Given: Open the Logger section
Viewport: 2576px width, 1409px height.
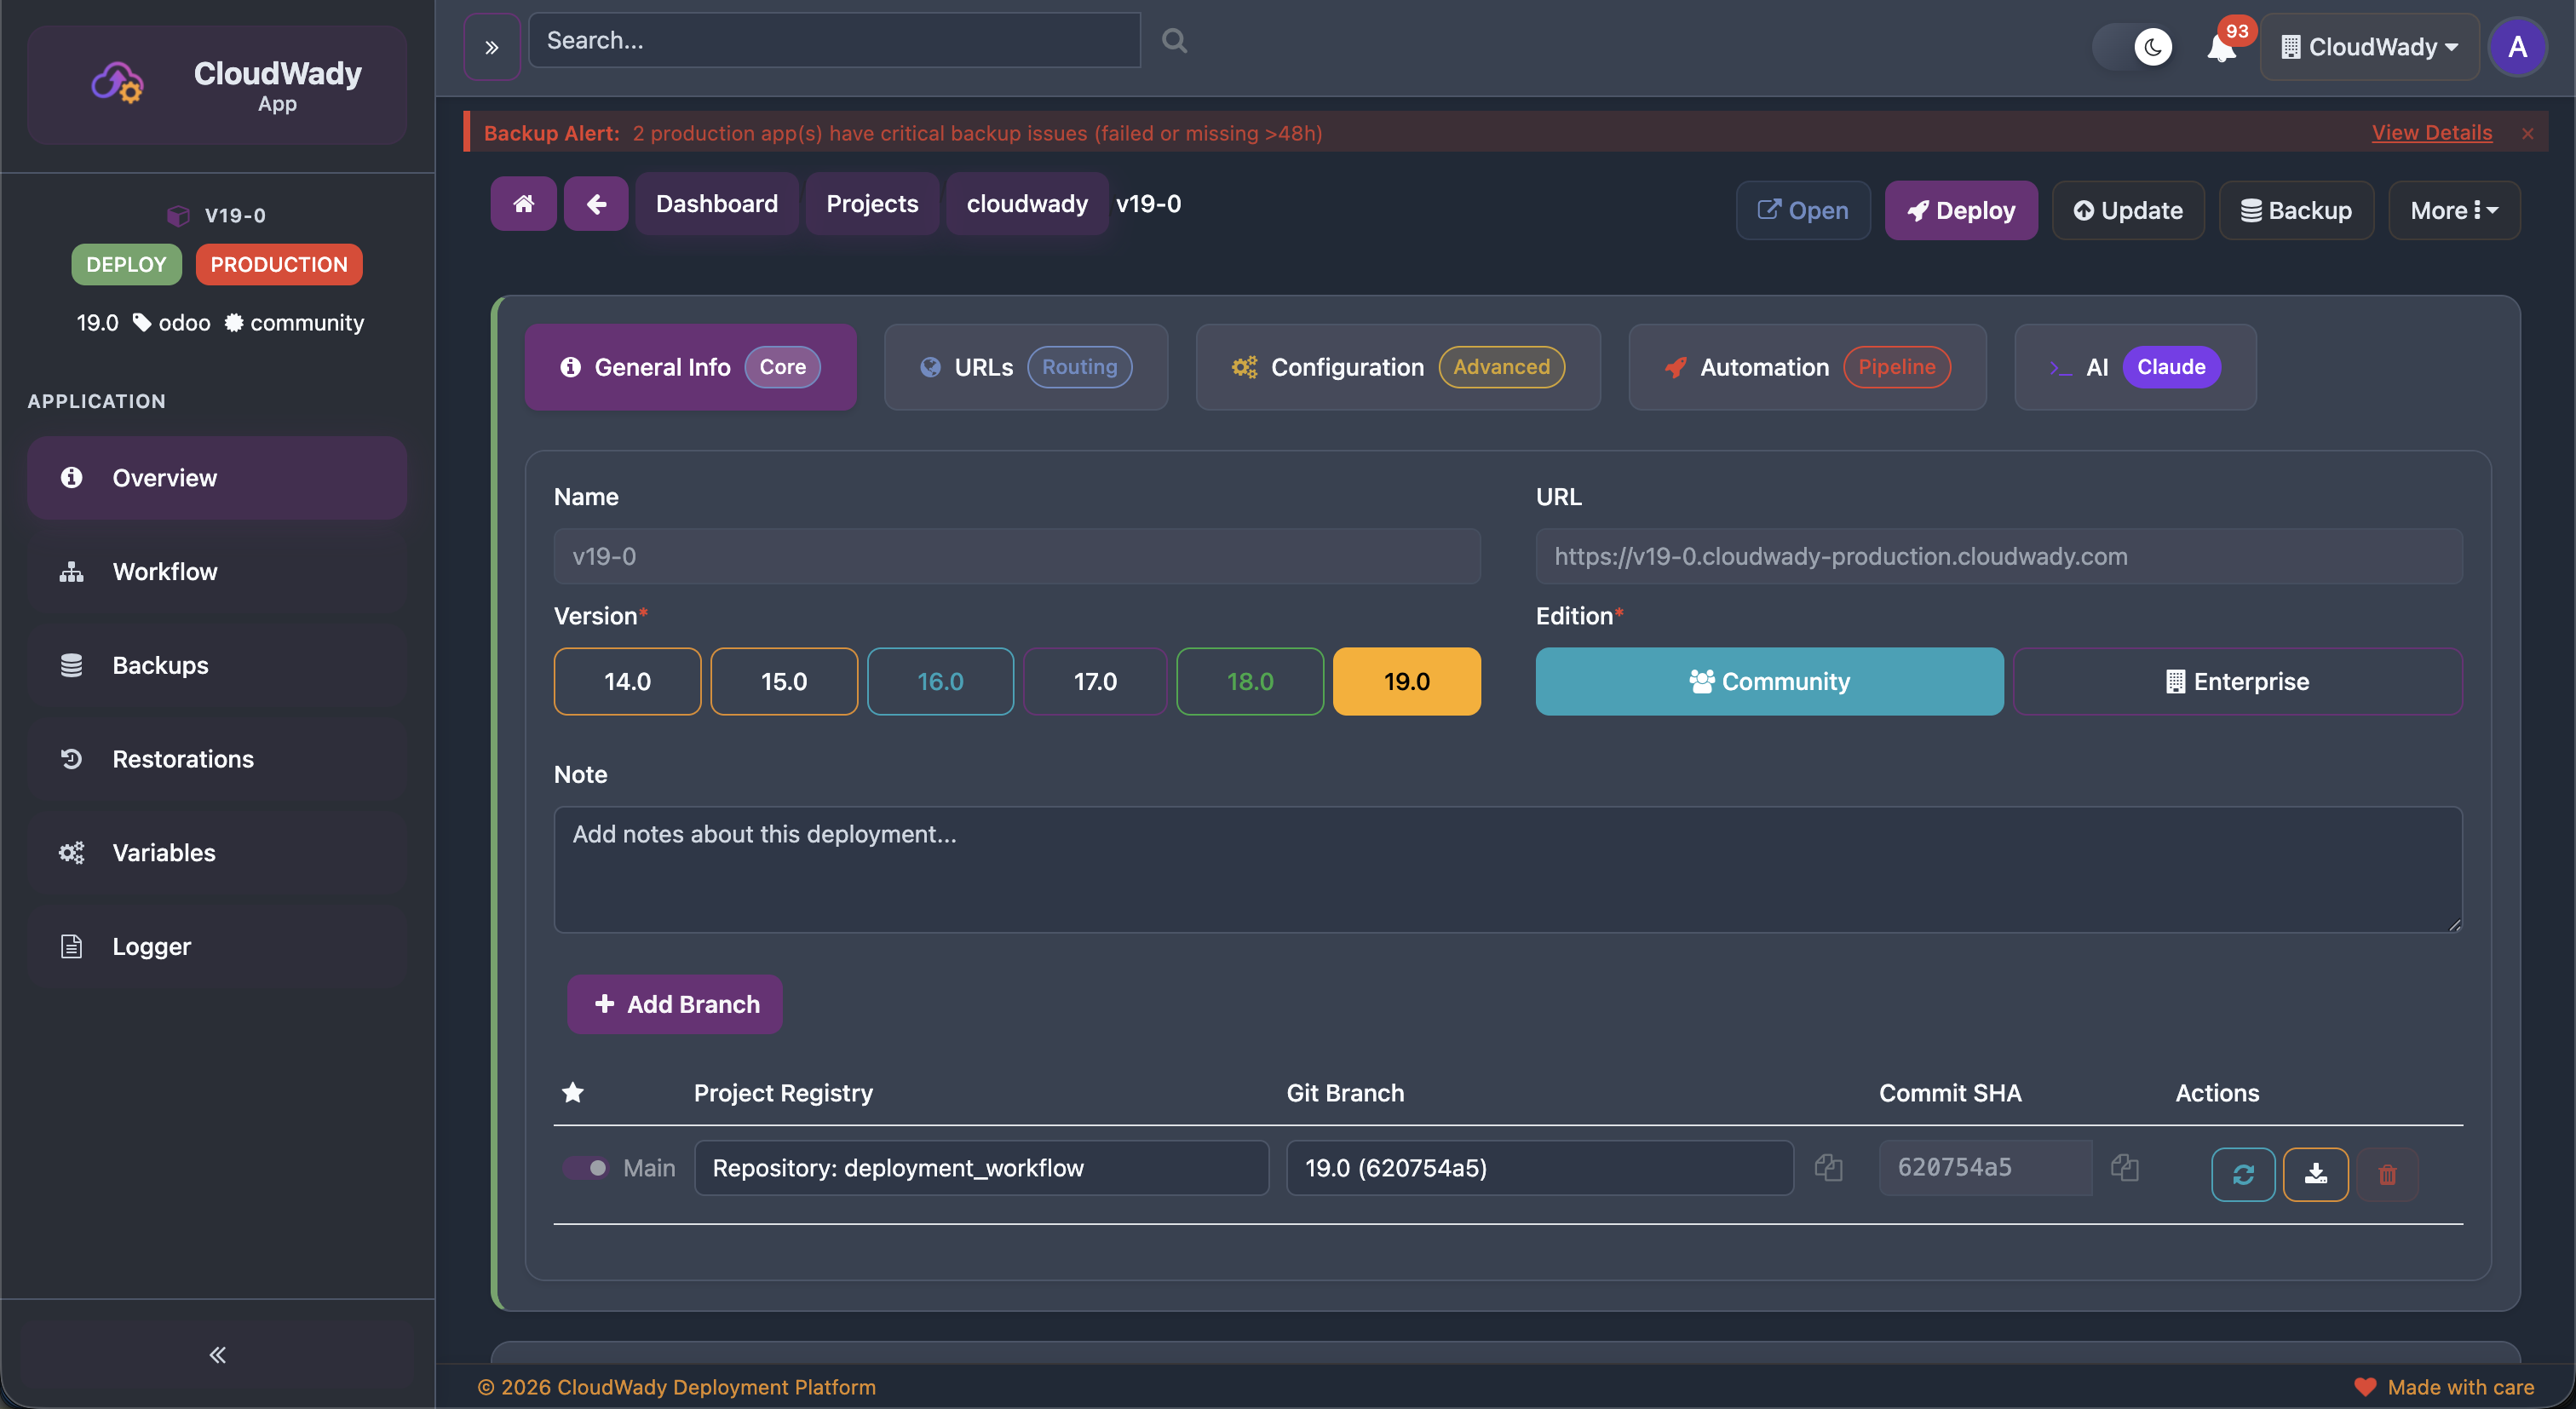Looking at the screenshot, I should 151,945.
